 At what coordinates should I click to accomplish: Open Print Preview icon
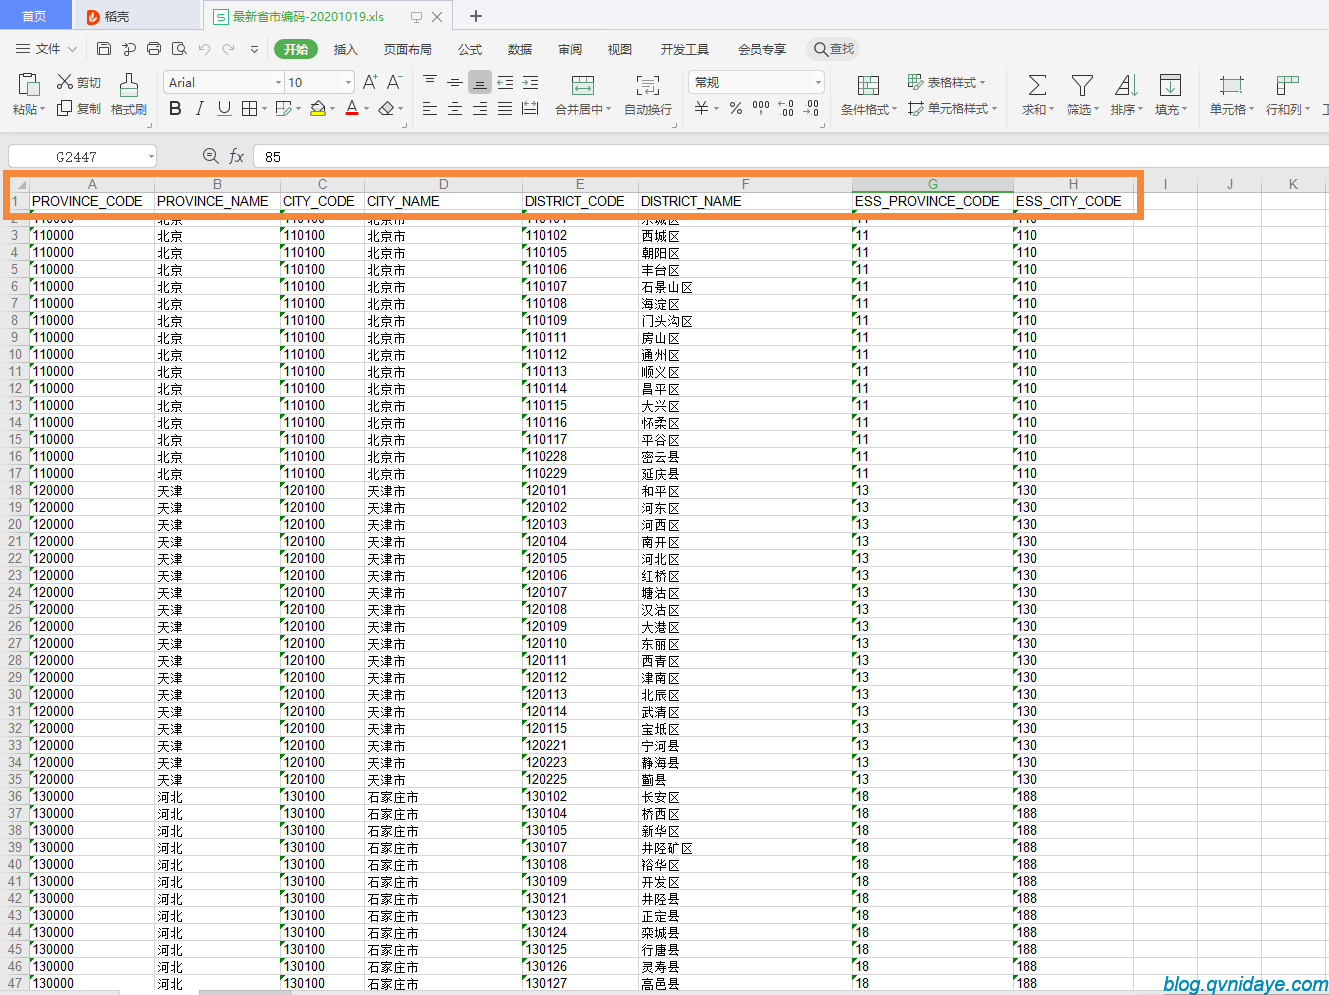click(179, 48)
